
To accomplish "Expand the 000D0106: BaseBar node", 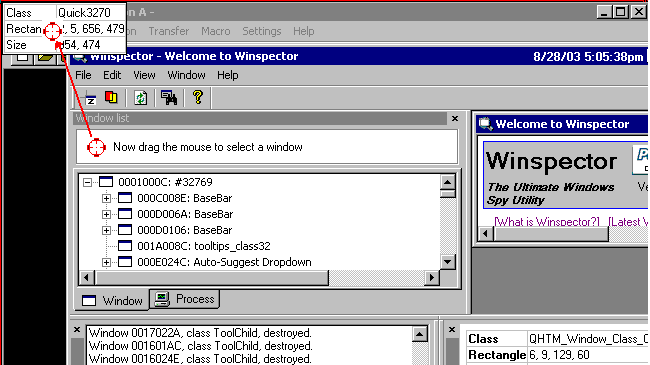I will click(106, 230).
